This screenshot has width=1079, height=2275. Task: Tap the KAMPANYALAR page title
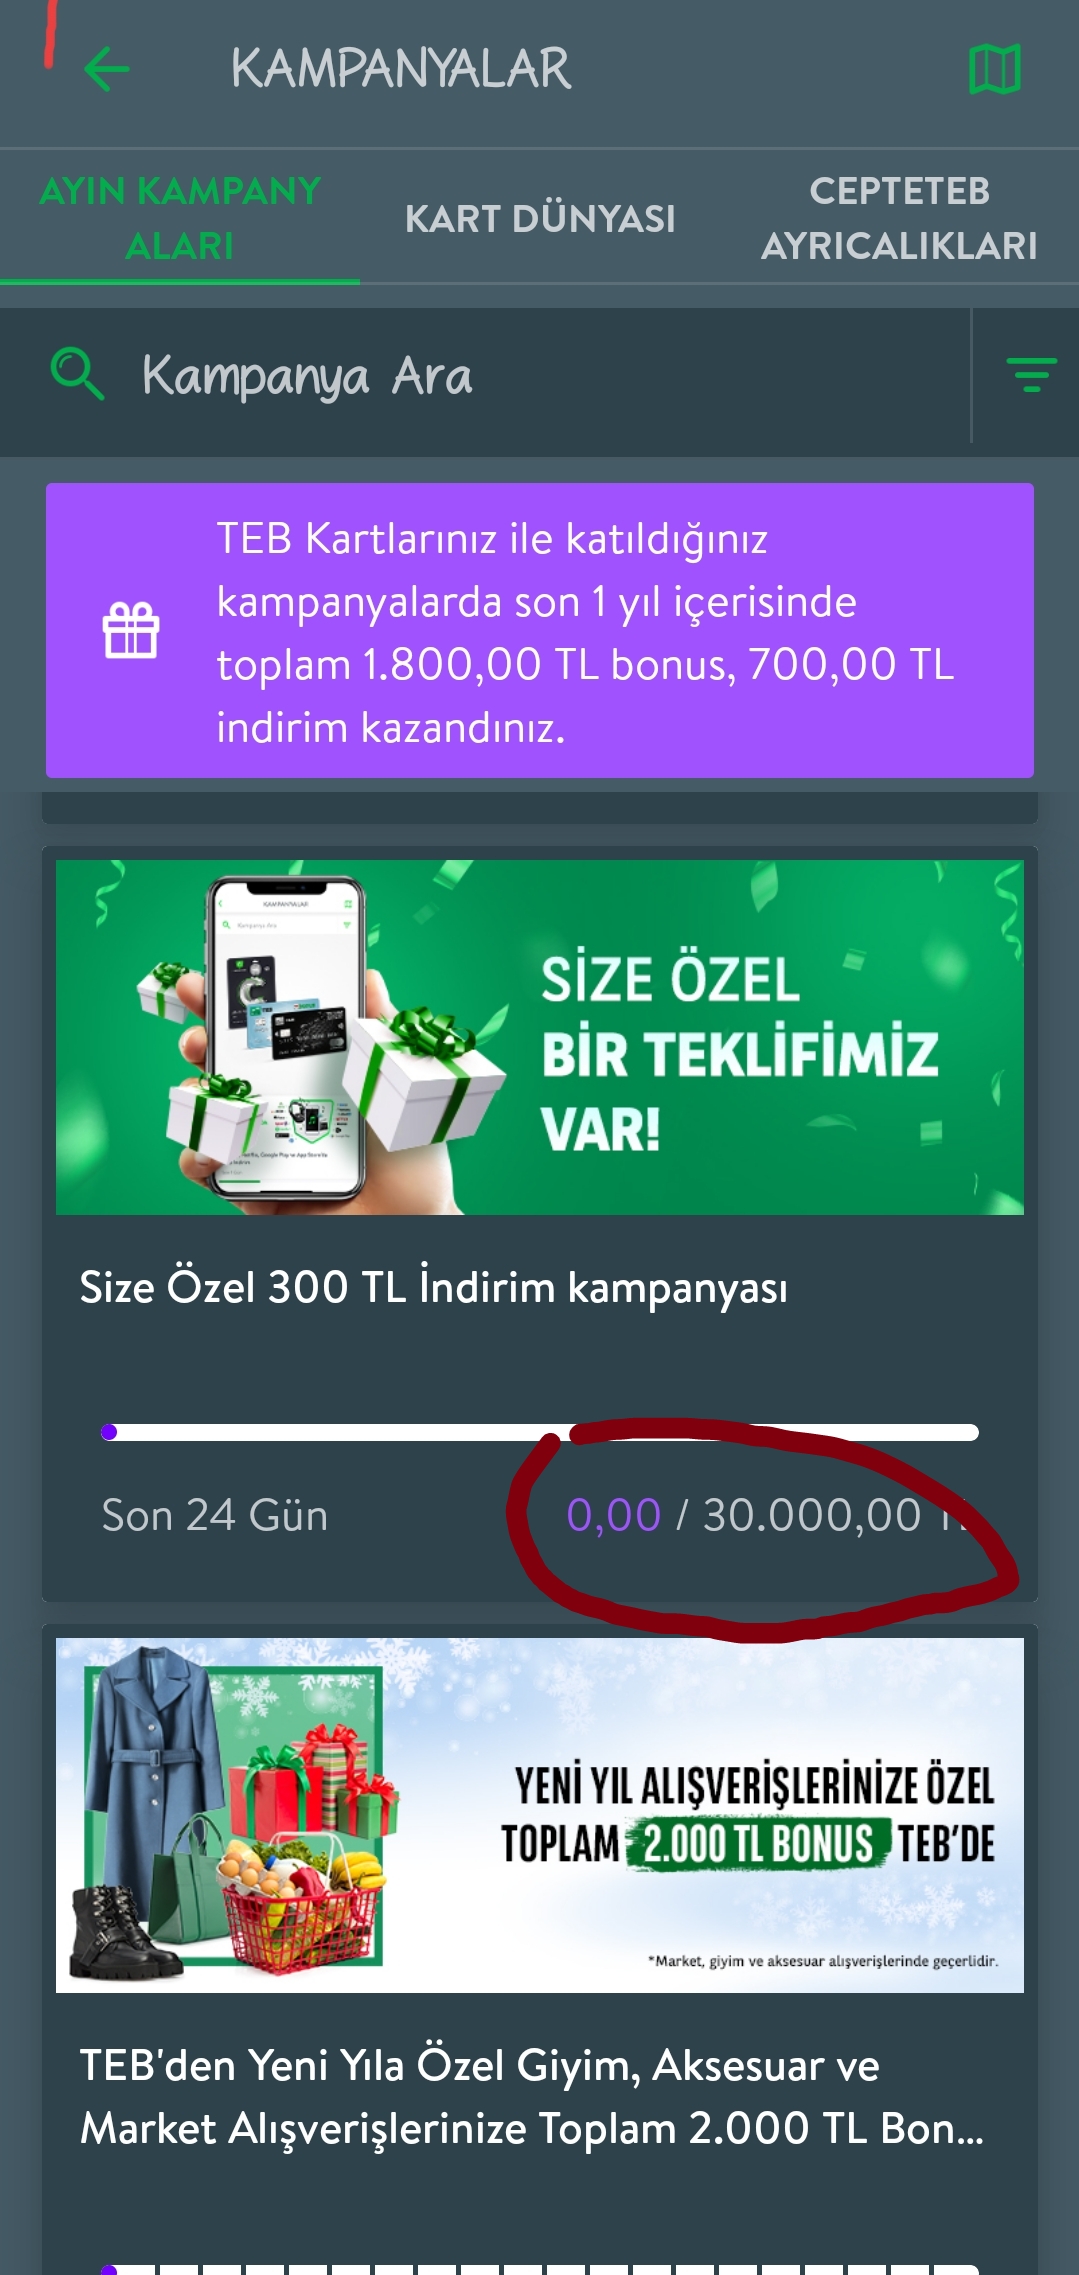click(401, 69)
